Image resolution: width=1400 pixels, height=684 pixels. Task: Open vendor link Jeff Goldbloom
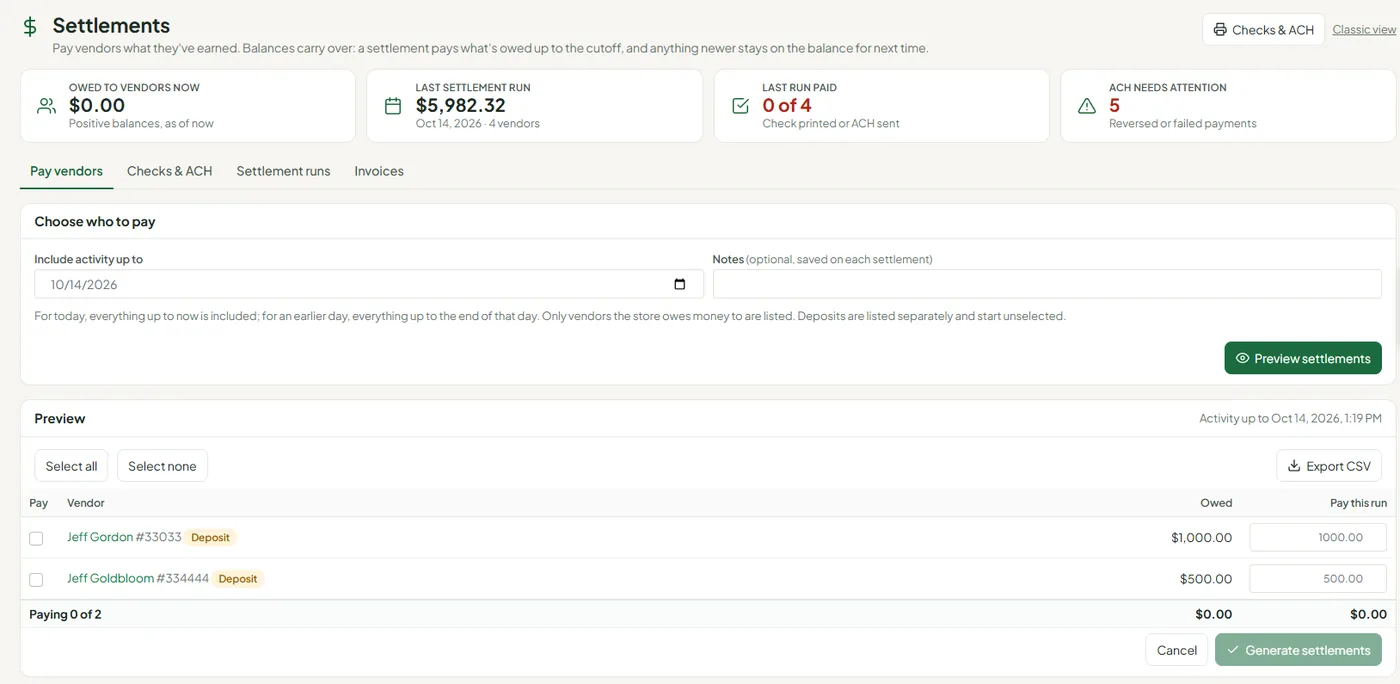pos(110,578)
